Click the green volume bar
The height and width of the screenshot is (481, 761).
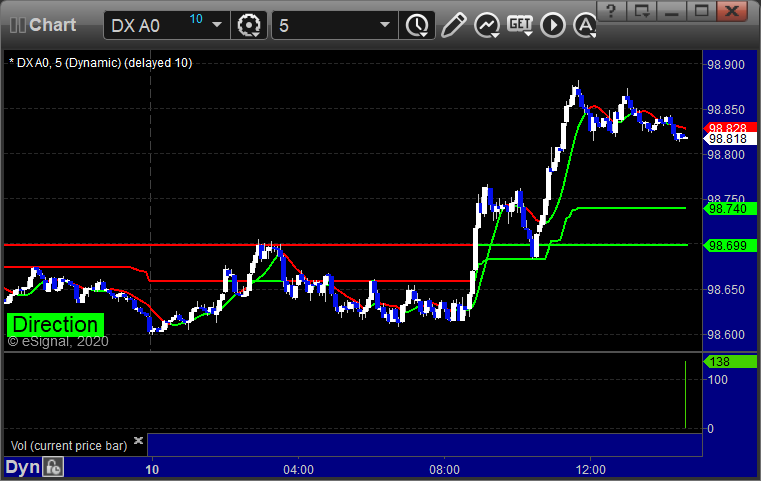click(685, 395)
